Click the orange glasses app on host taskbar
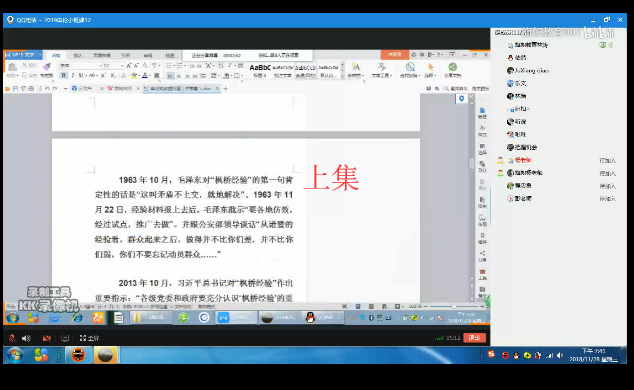 78,355
